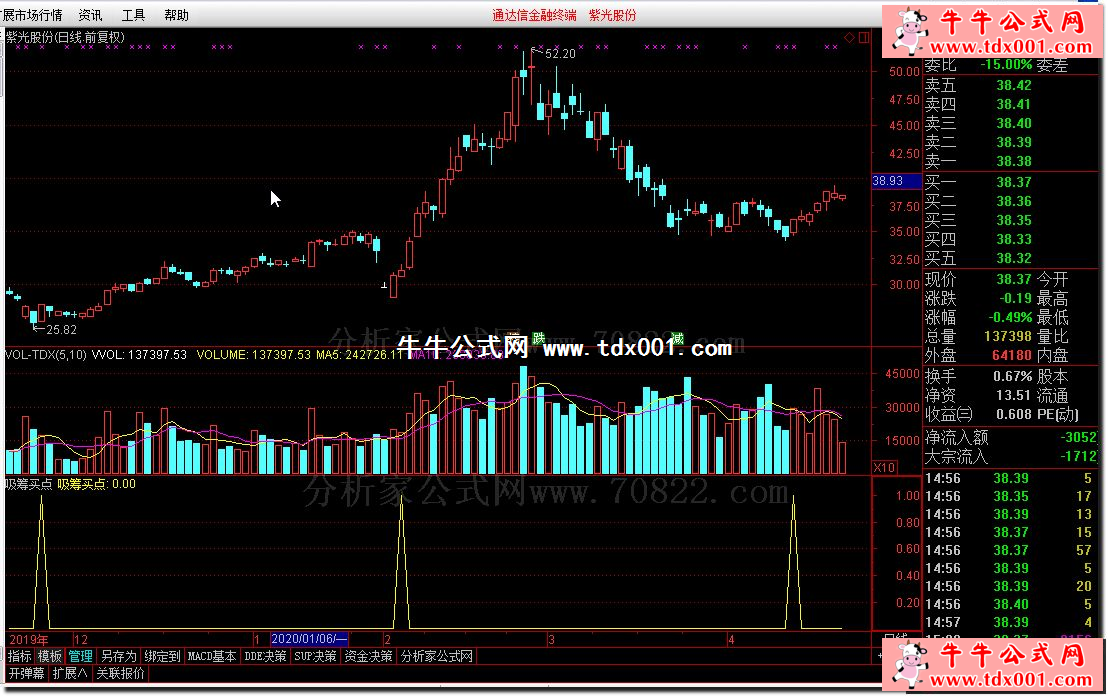Open the 展市场行情 menu
This screenshot has width=1108, height=696.
point(32,15)
